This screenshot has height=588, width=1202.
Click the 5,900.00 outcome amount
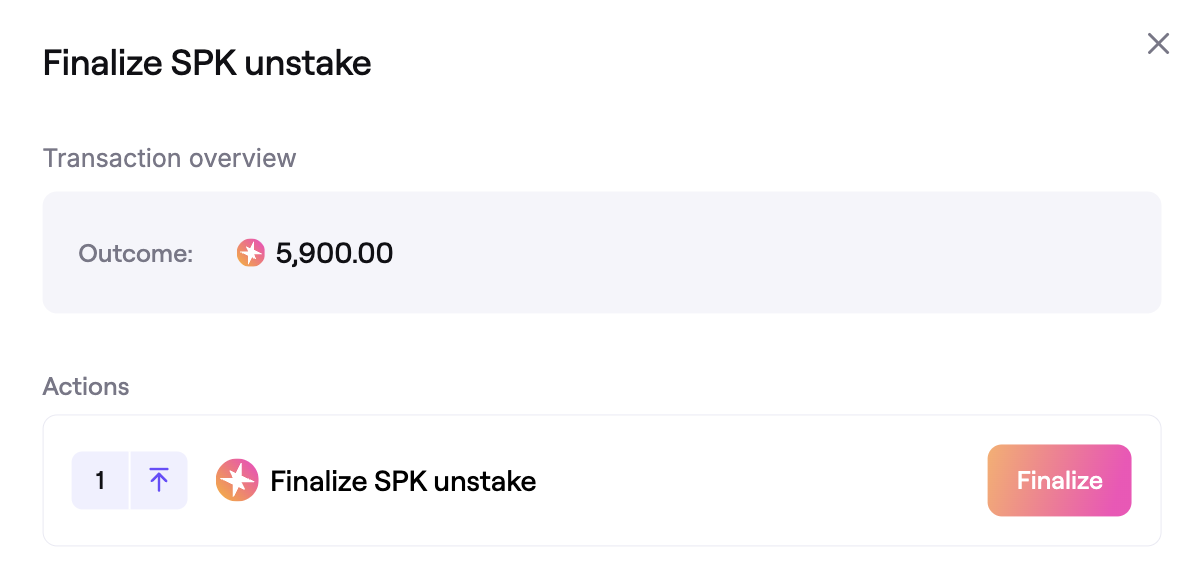pyautogui.click(x=334, y=253)
